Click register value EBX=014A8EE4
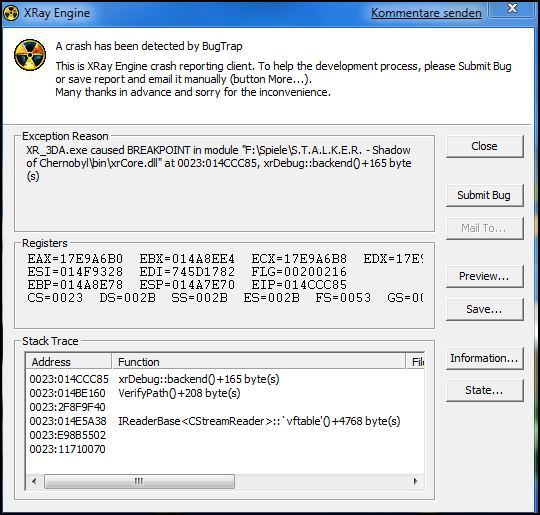Image resolution: width=540 pixels, height=515 pixels. point(187,259)
